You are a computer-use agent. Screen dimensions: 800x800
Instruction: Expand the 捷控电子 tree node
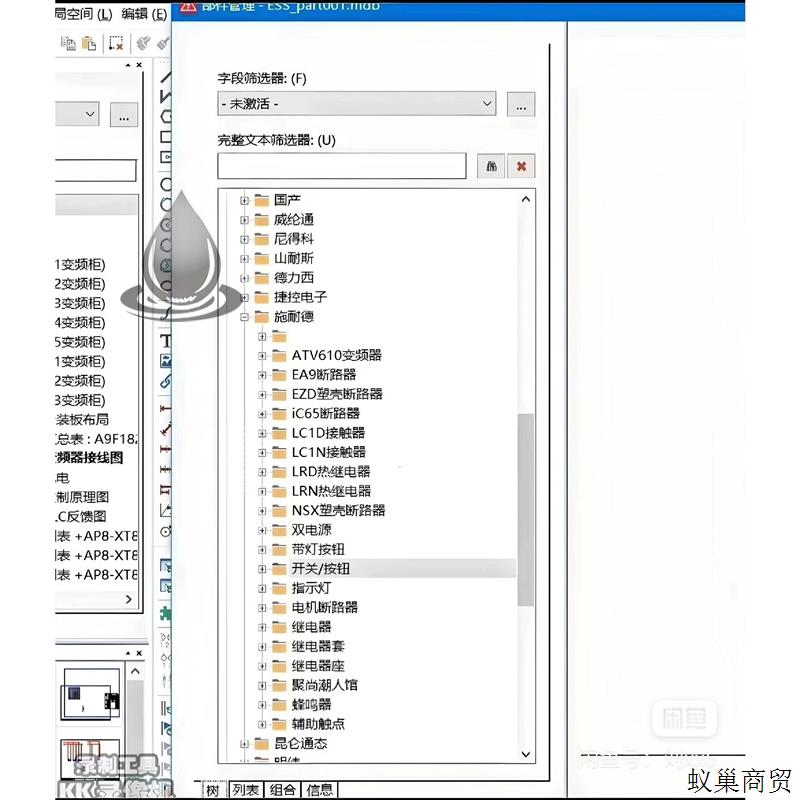(x=244, y=297)
